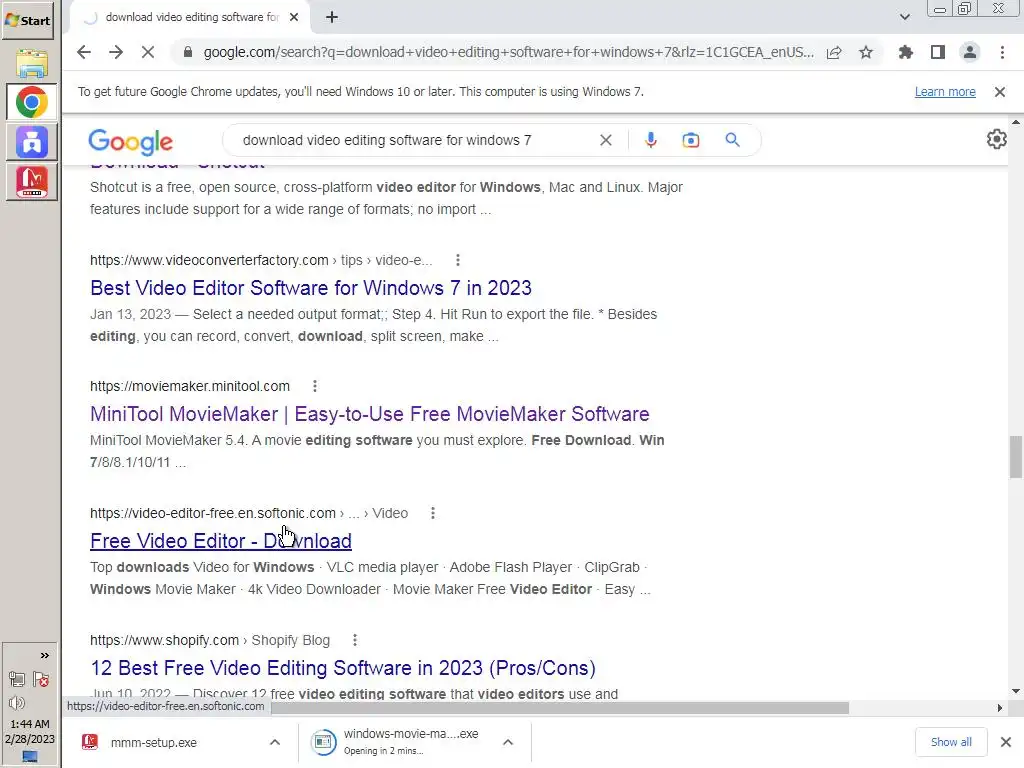Viewport: 1024px width, 768px height.
Task: Search by image camera icon
Action: pyautogui.click(x=691, y=140)
